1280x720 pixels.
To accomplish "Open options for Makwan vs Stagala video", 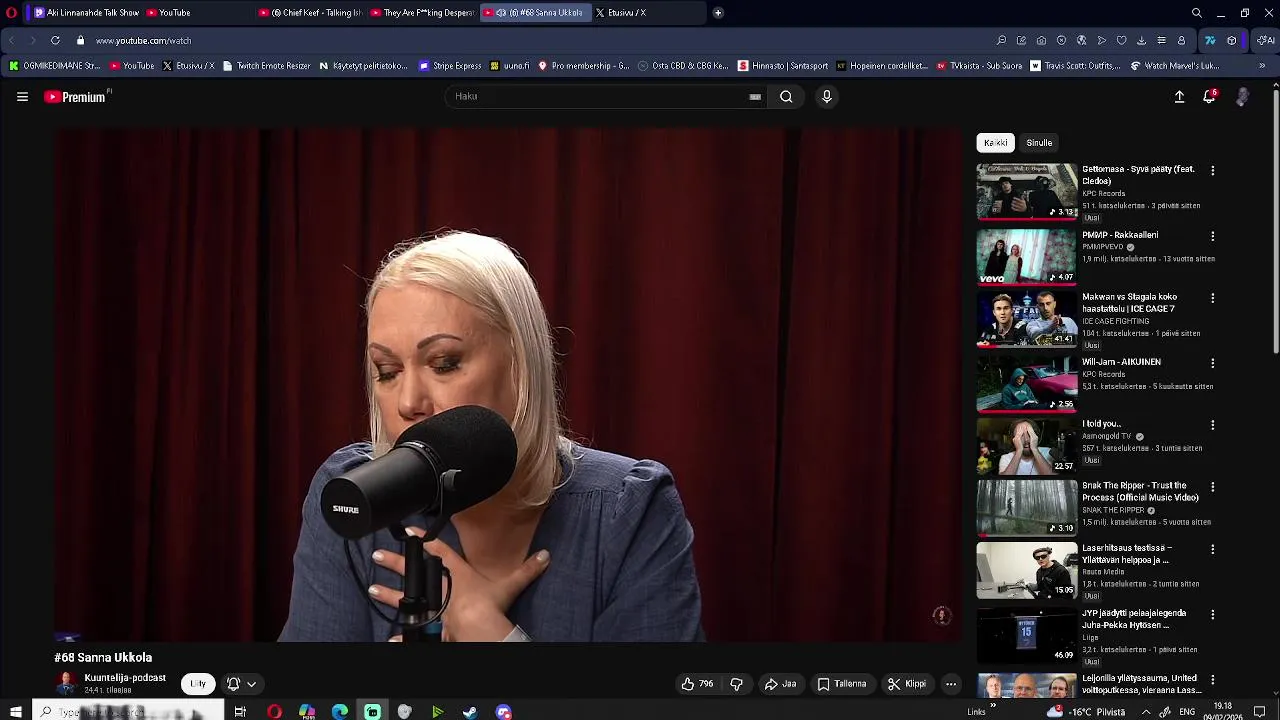I will 1212,299.
